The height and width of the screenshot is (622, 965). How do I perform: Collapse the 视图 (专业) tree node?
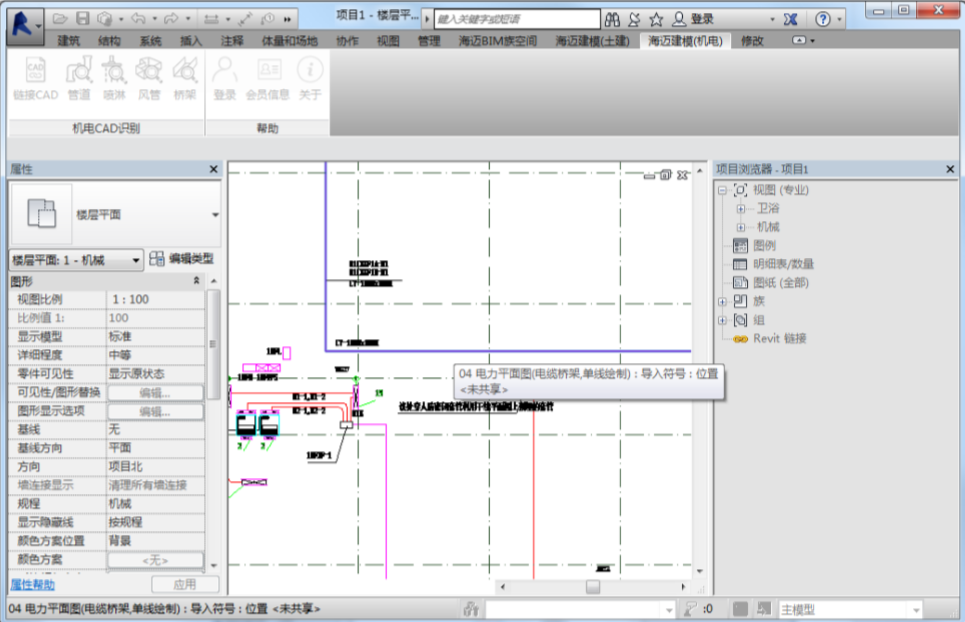coord(723,190)
